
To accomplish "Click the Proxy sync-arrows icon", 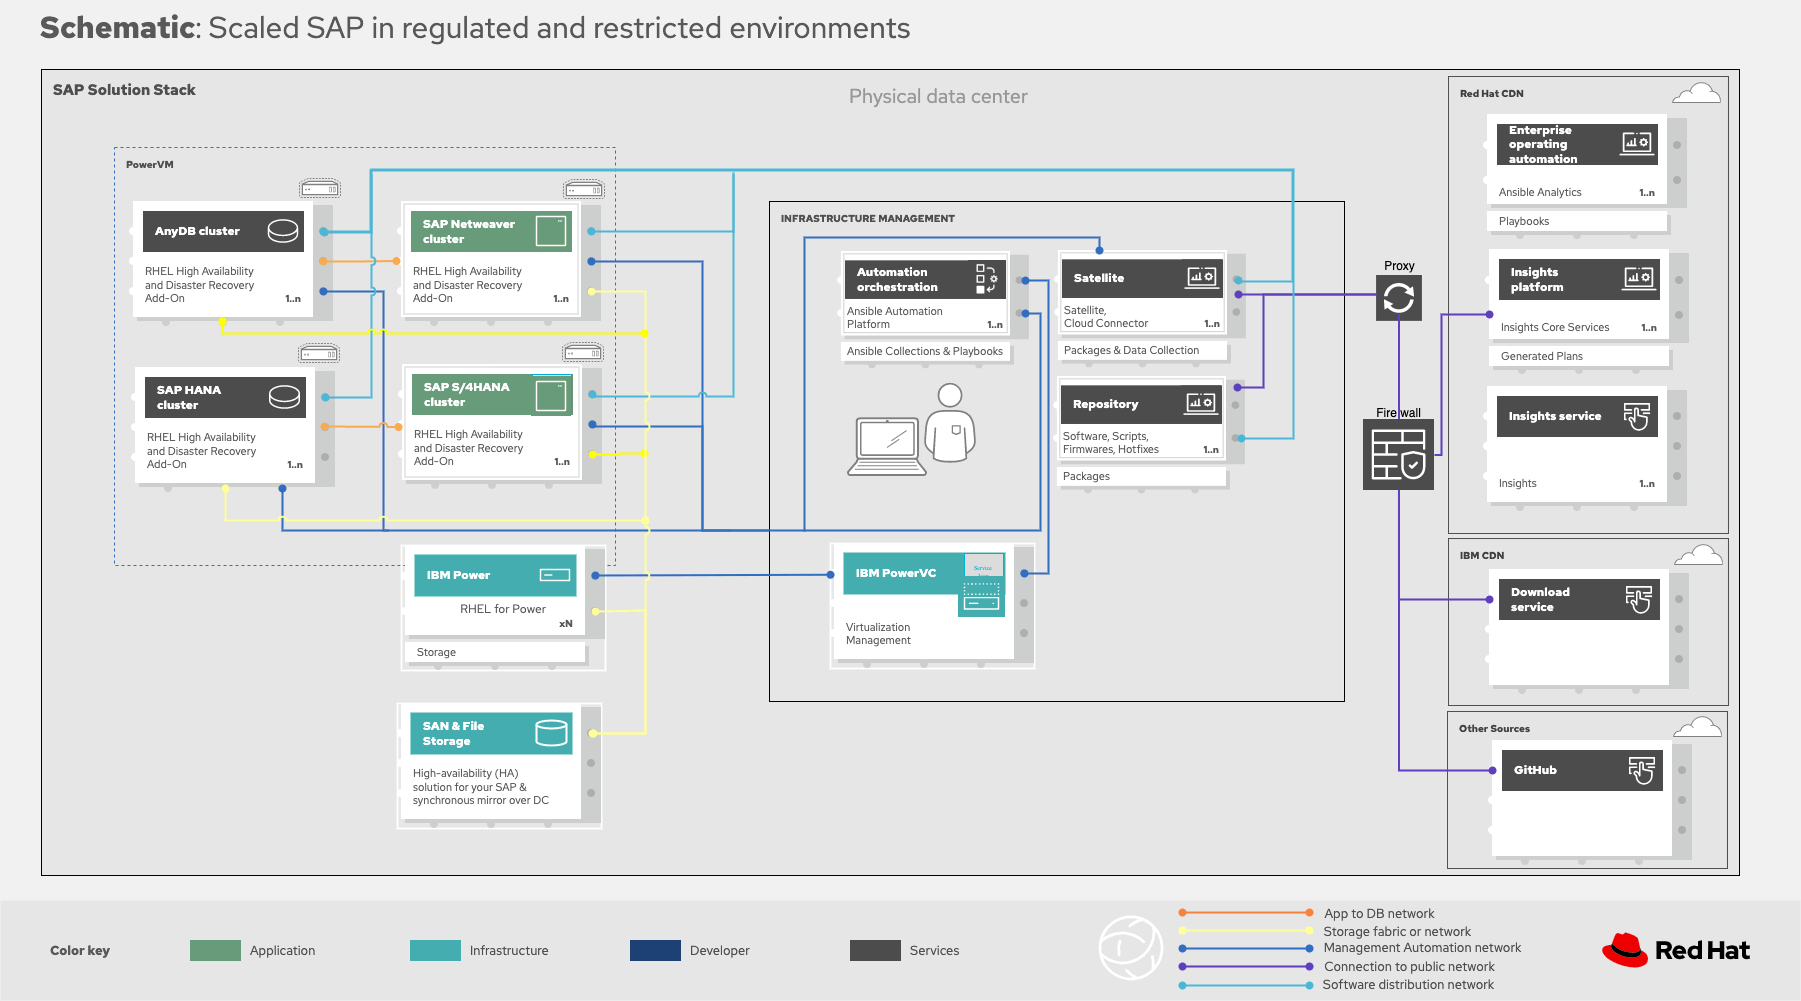I will 1398,297.
